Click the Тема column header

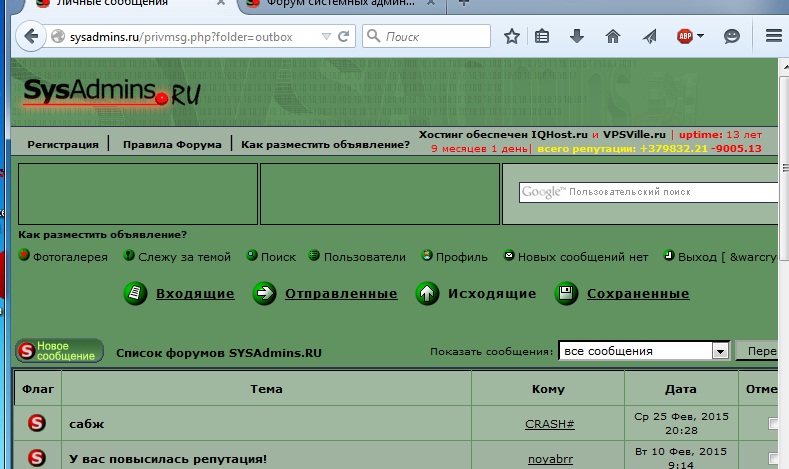pos(267,389)
